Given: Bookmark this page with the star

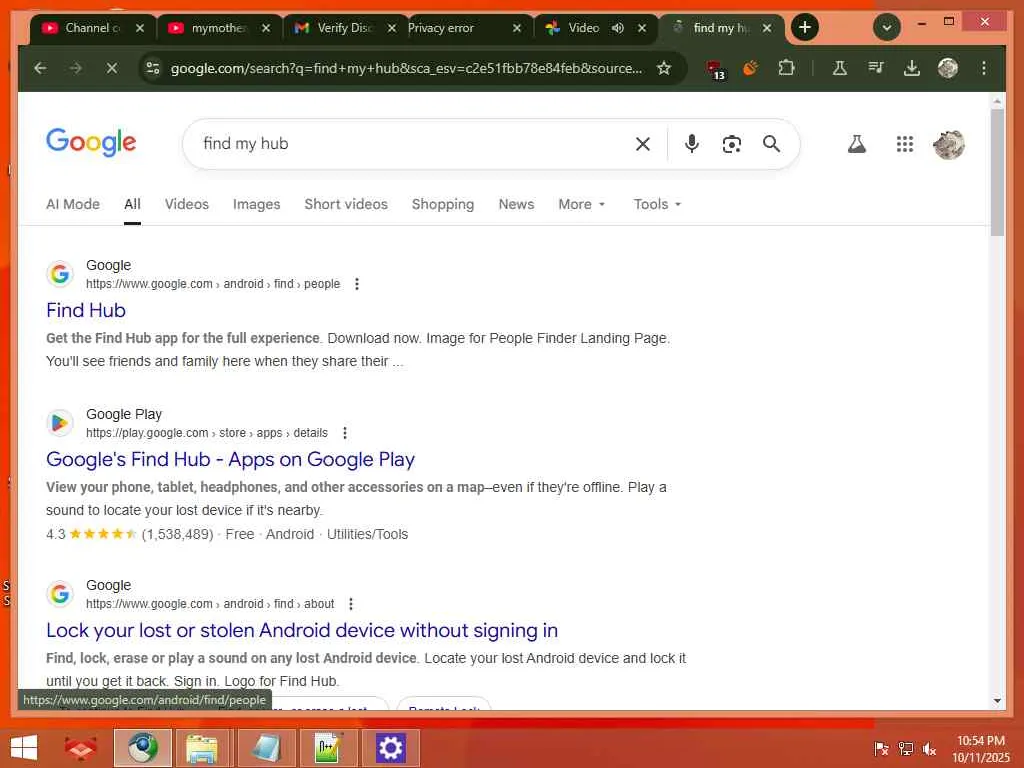Looking at the screenshot, I should point(664,68).
